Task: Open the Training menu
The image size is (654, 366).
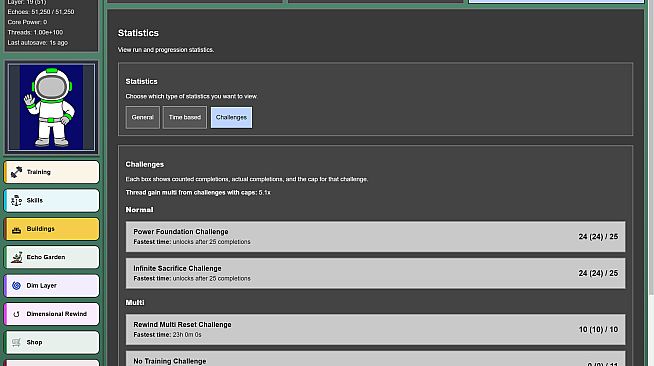Action: pyautogui.click(x=52, y=172)
